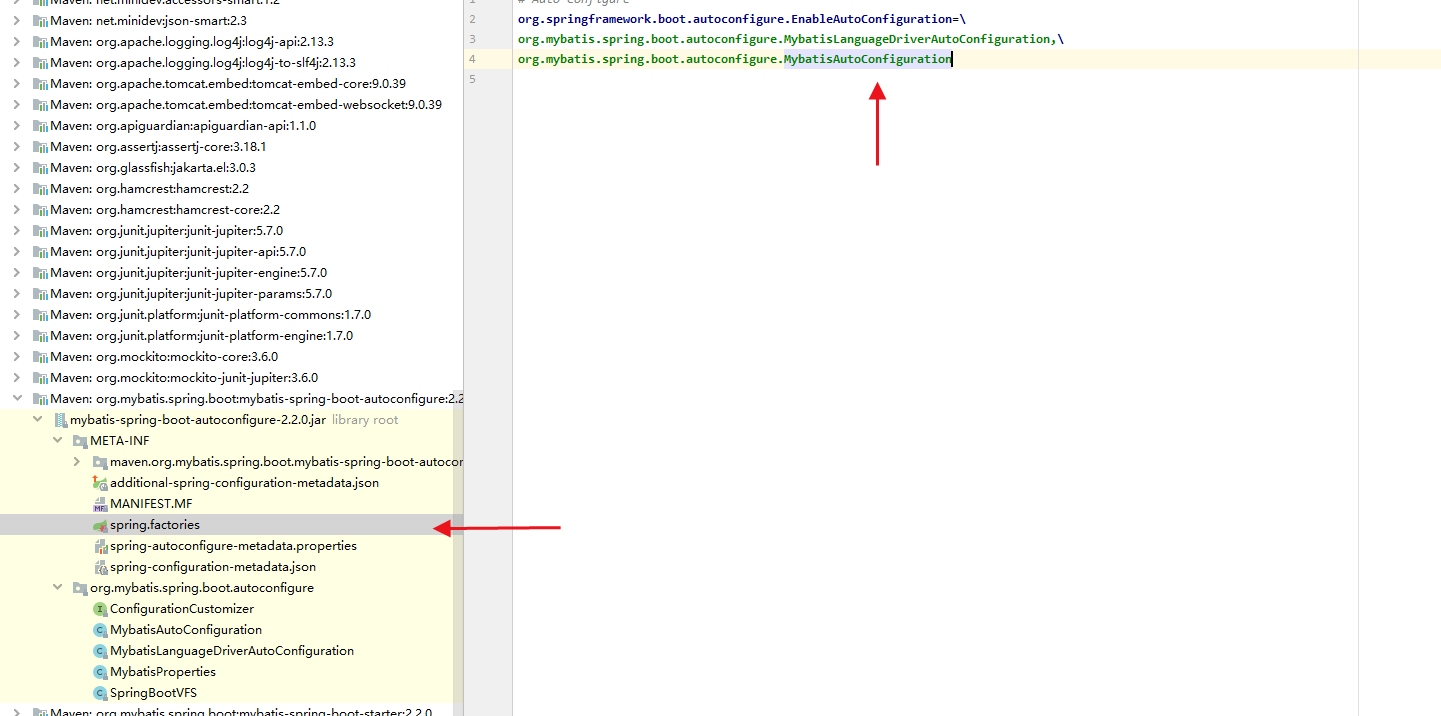The image size is (1441, 716).
Task: Click the spring-configuration-metadata.json file icon
Action: pyautogui.click(x=100, y=566)
